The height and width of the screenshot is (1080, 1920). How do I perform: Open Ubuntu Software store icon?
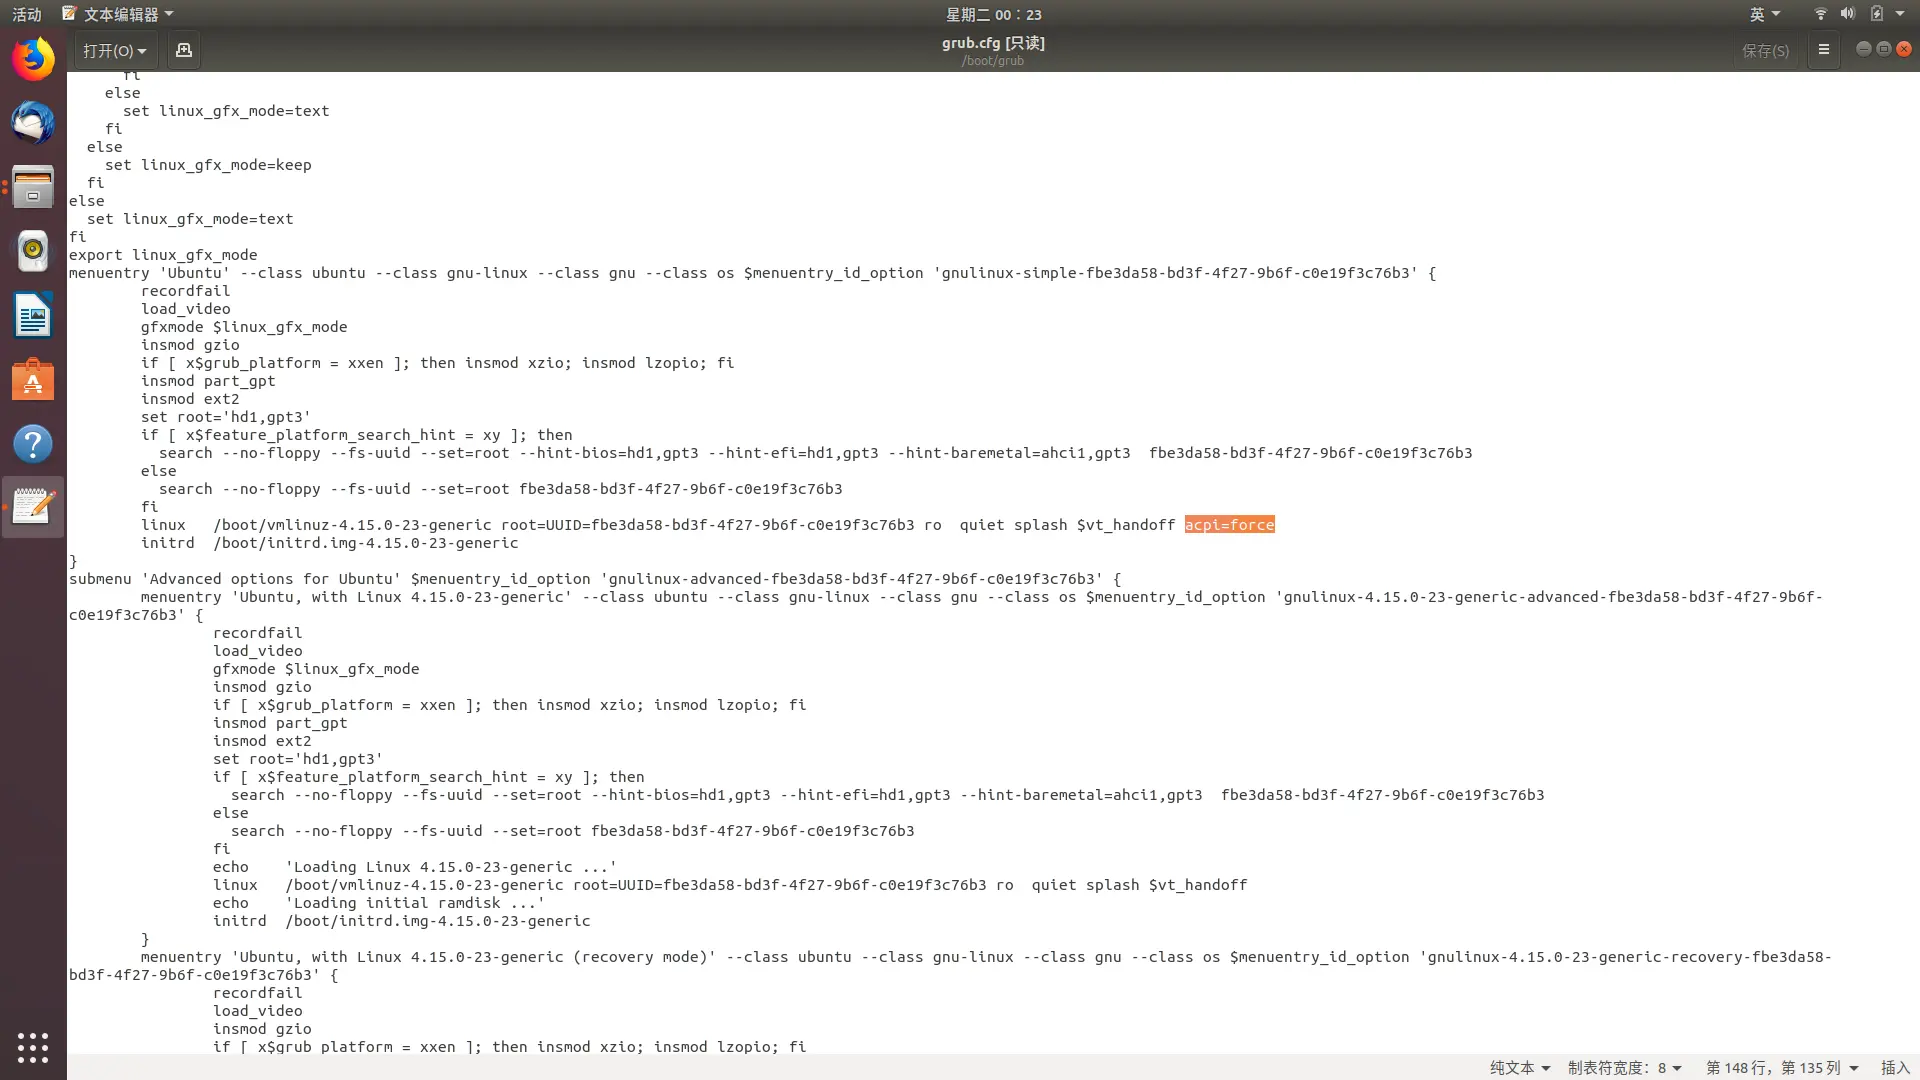click(33, 380)
